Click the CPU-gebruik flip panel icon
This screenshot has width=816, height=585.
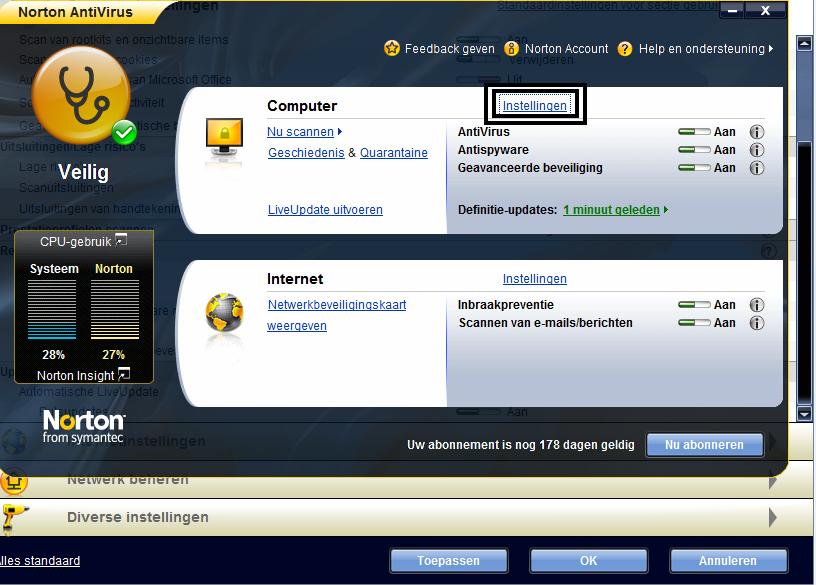coord(121,240)
